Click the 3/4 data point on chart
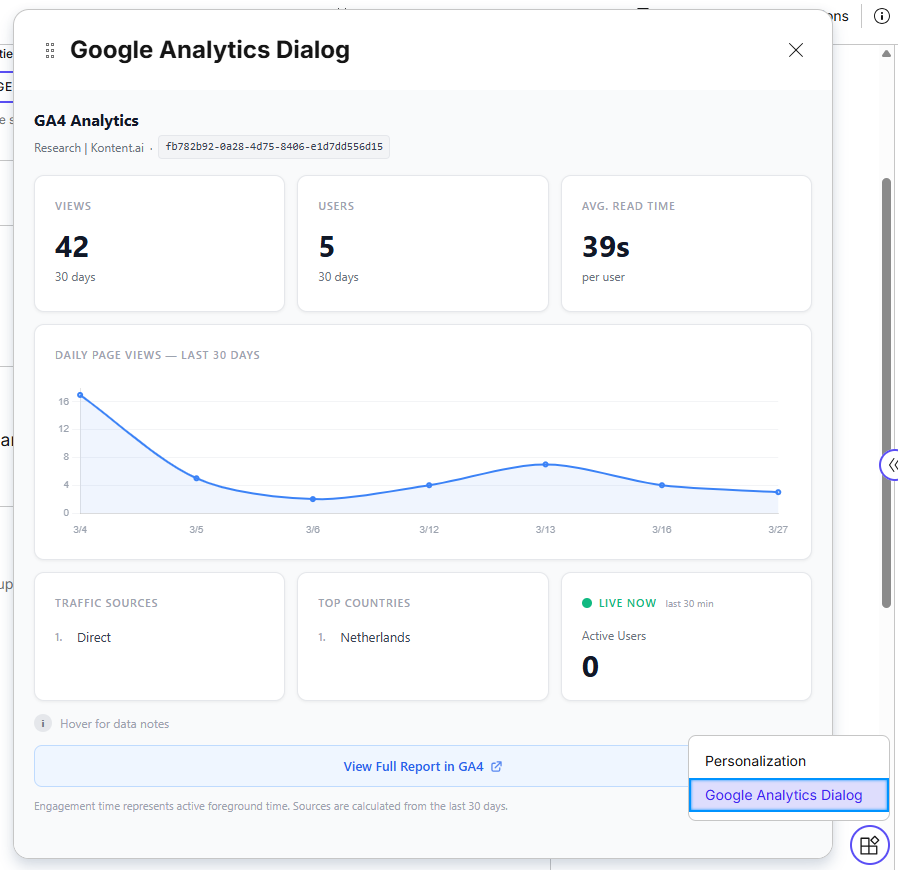This screenshot has height=870, width=898. (x=80, y=395)
